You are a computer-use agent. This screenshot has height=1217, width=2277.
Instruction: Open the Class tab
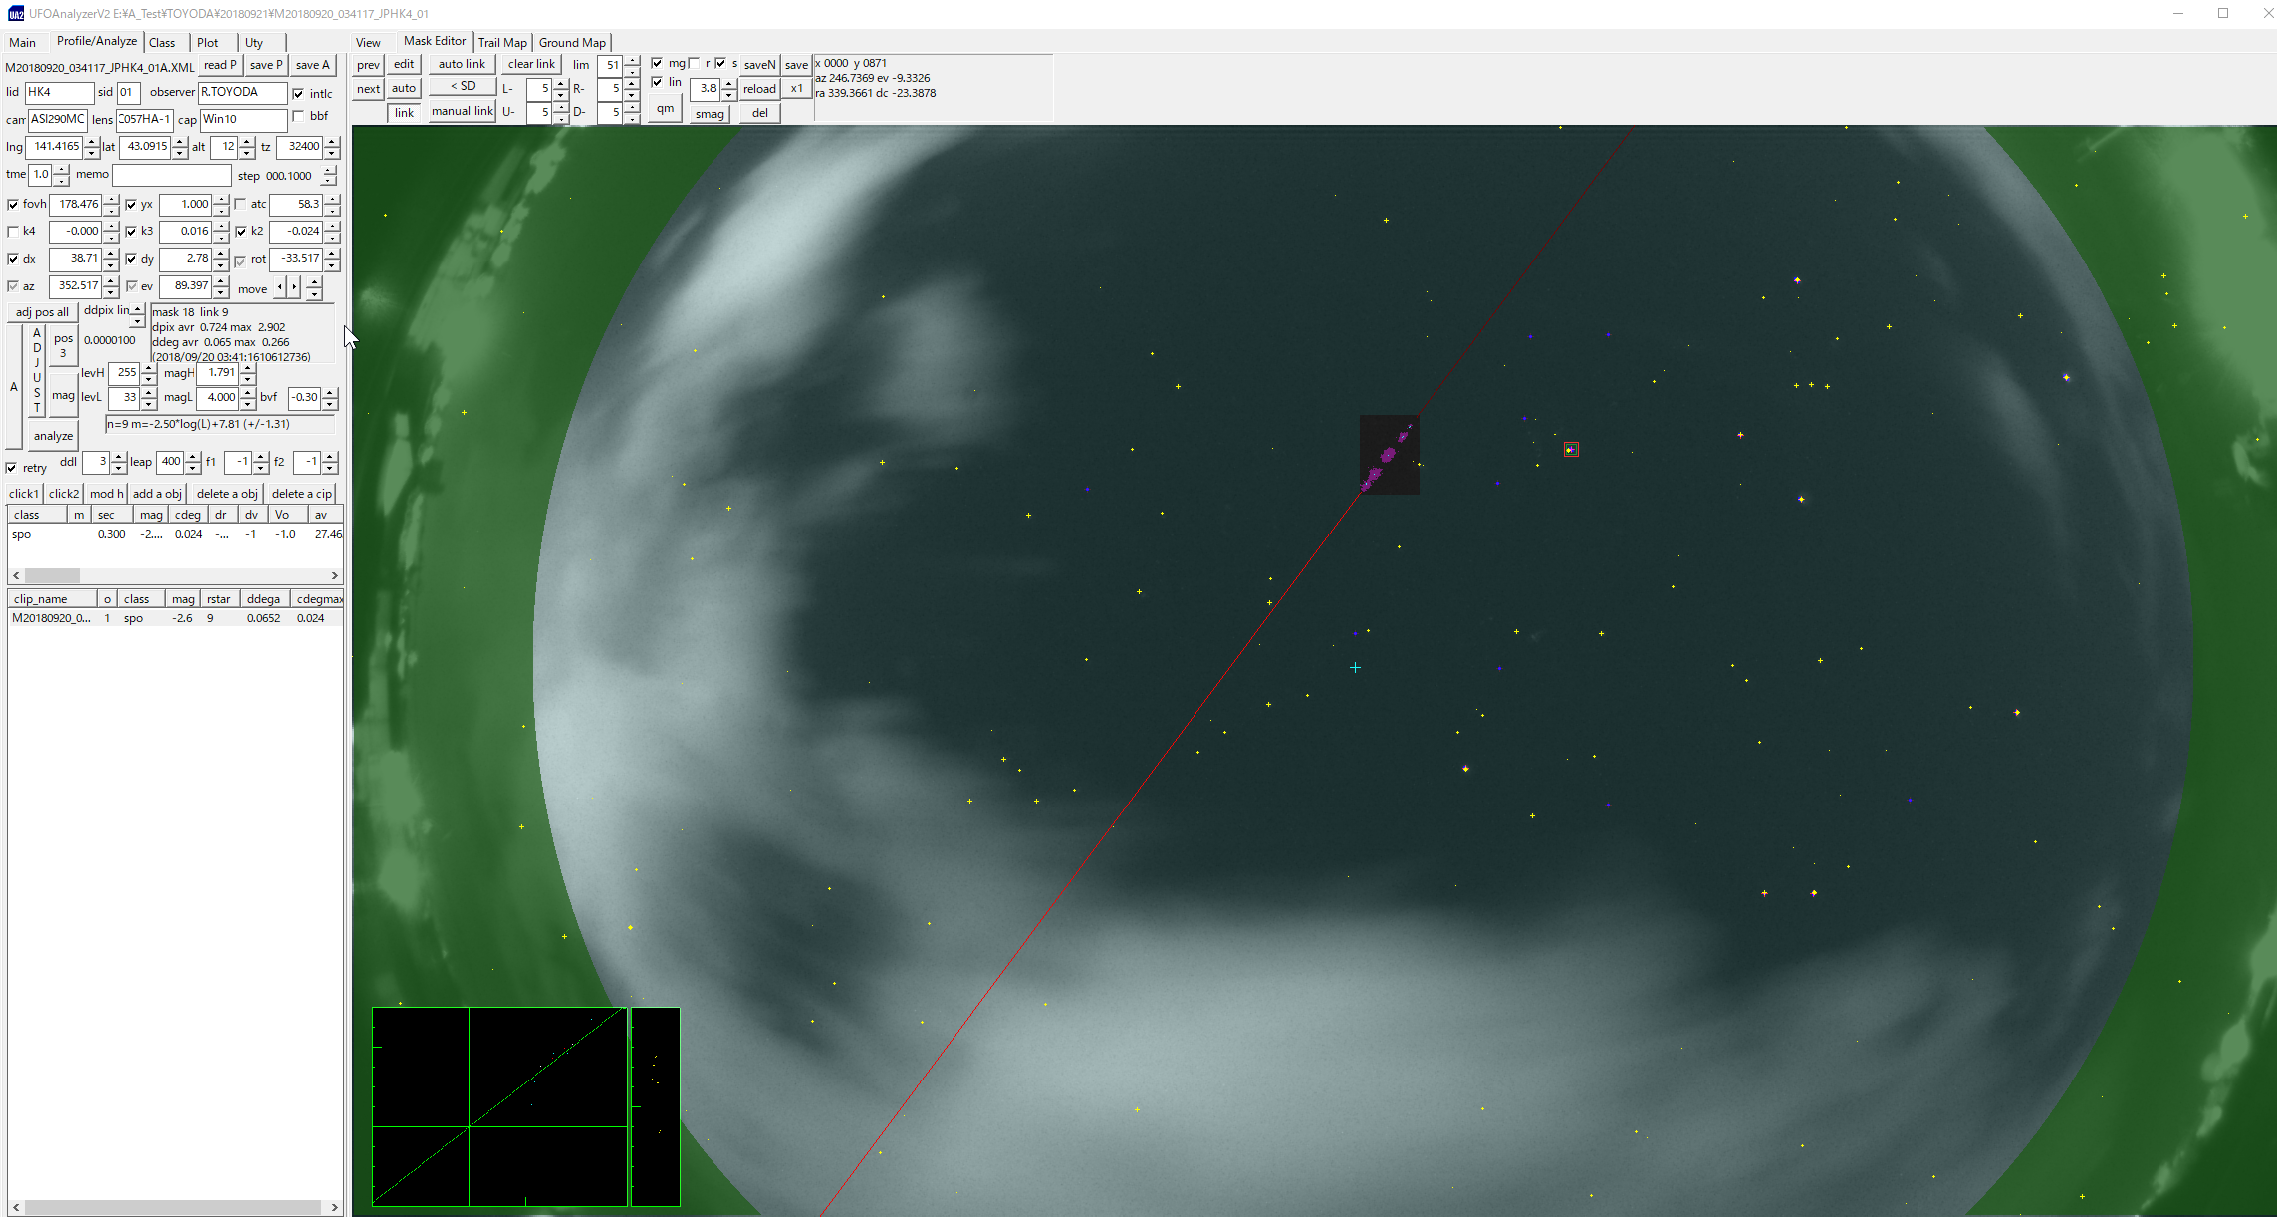[162, 42]
